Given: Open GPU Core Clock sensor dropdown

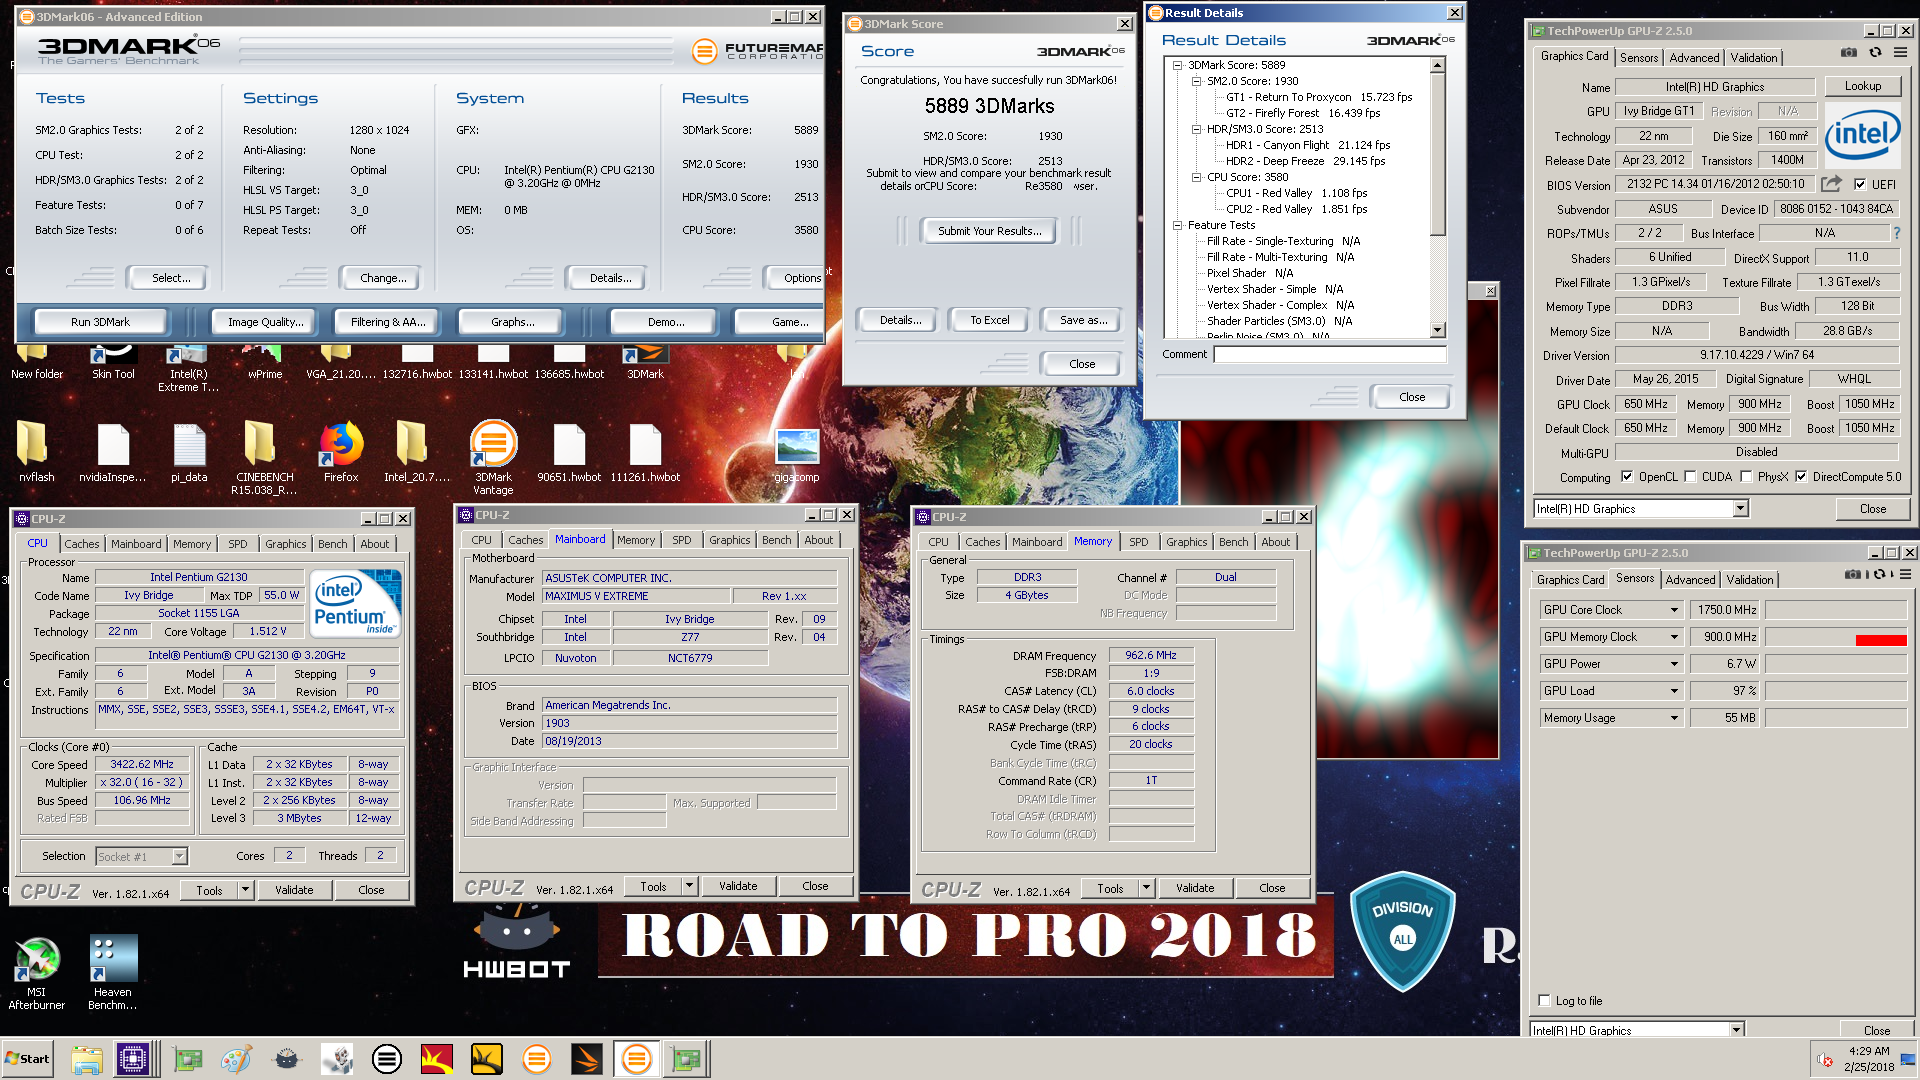Looking at the screenshot, I should [1674, 610].
